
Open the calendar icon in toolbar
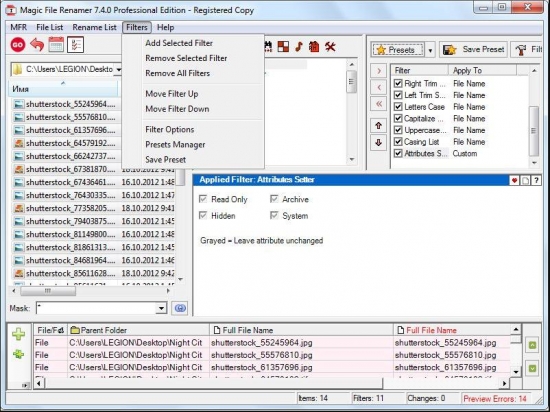click(x=56, y=45)
